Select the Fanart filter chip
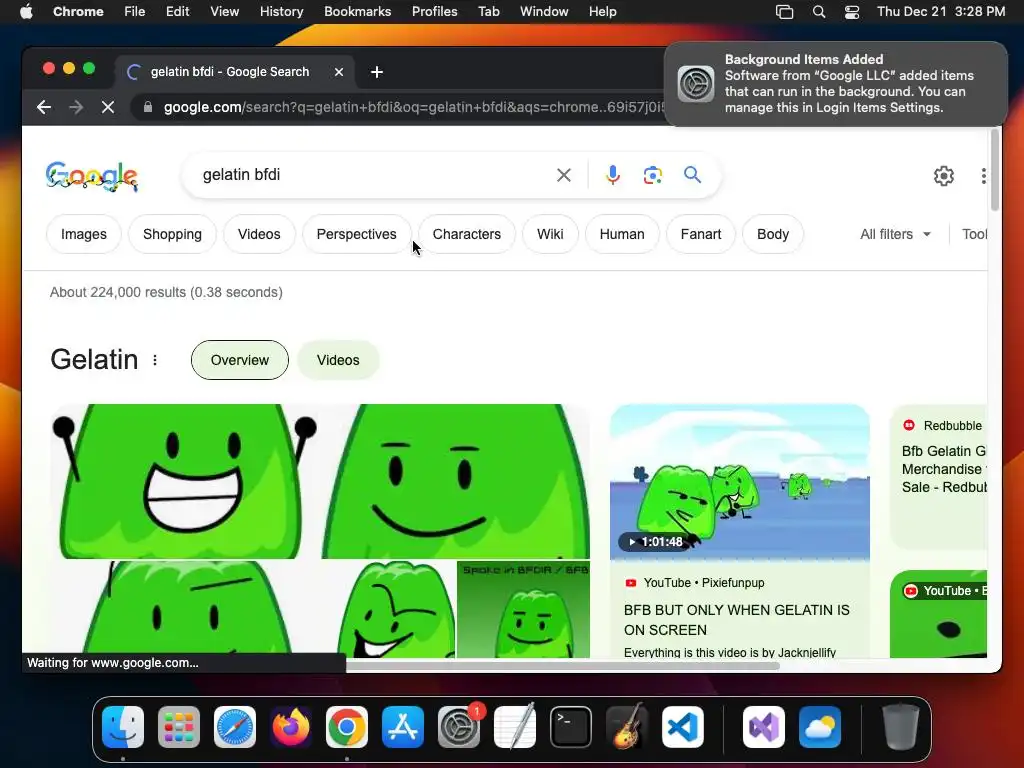The height and width of the screenshot is (768, 1024). (x=701, y=234)
